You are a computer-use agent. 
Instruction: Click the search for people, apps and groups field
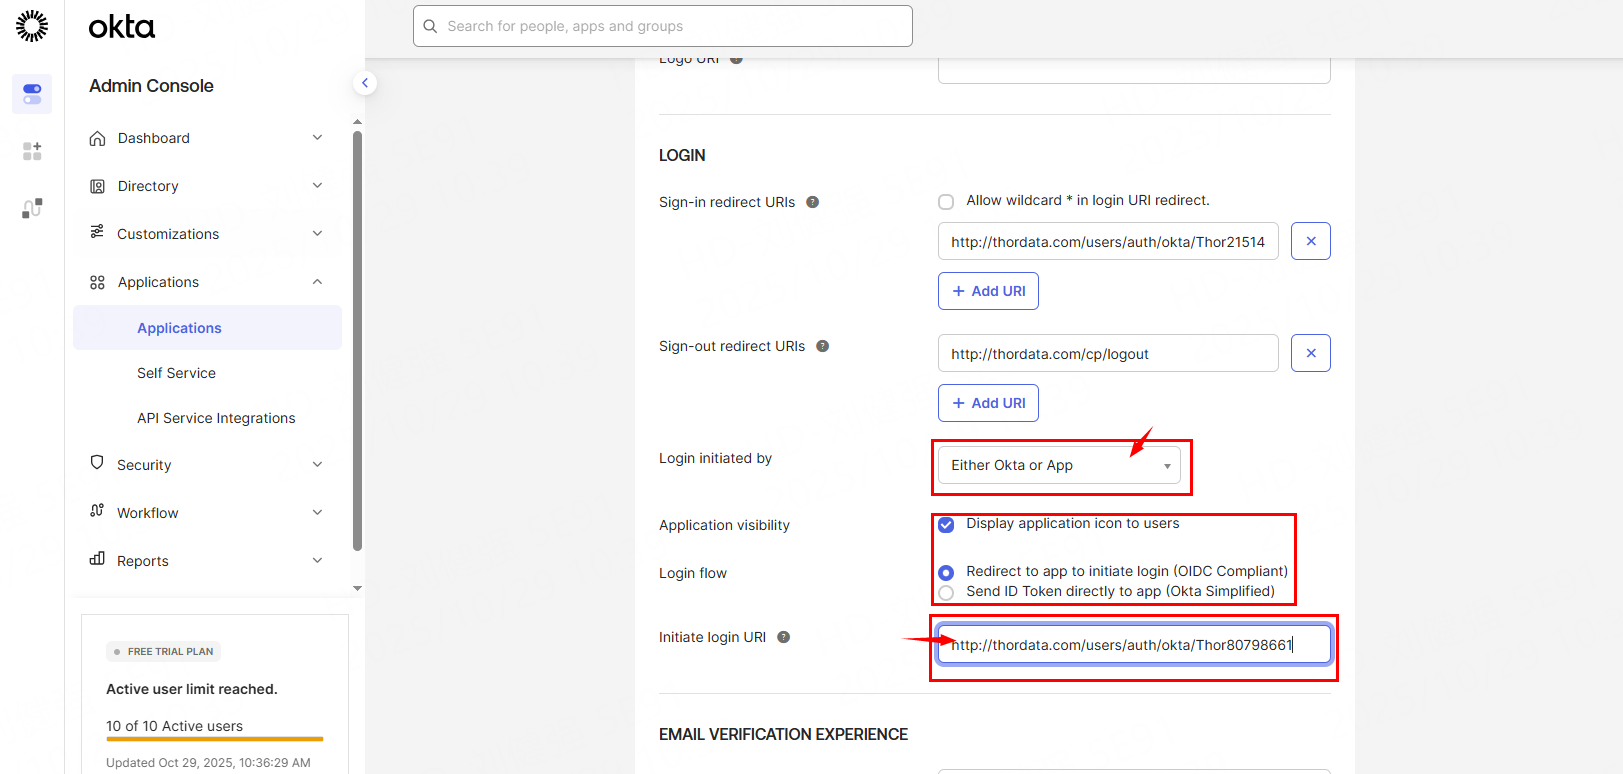coord(663,26)
